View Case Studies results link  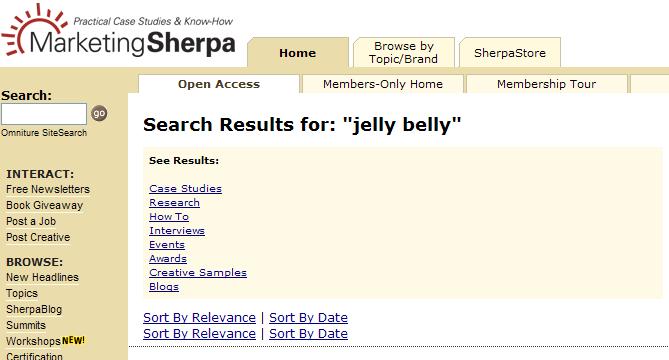(186, 189)
